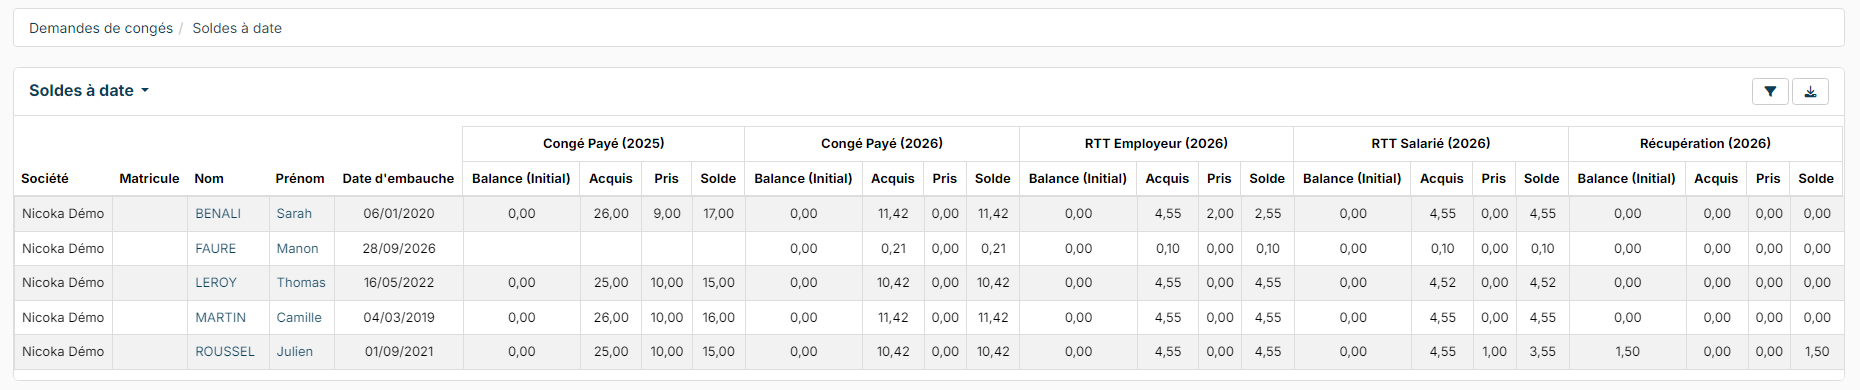Click Récupération (2026) group header
This screenshot has width=1860, height=390.
(1705, 143)
